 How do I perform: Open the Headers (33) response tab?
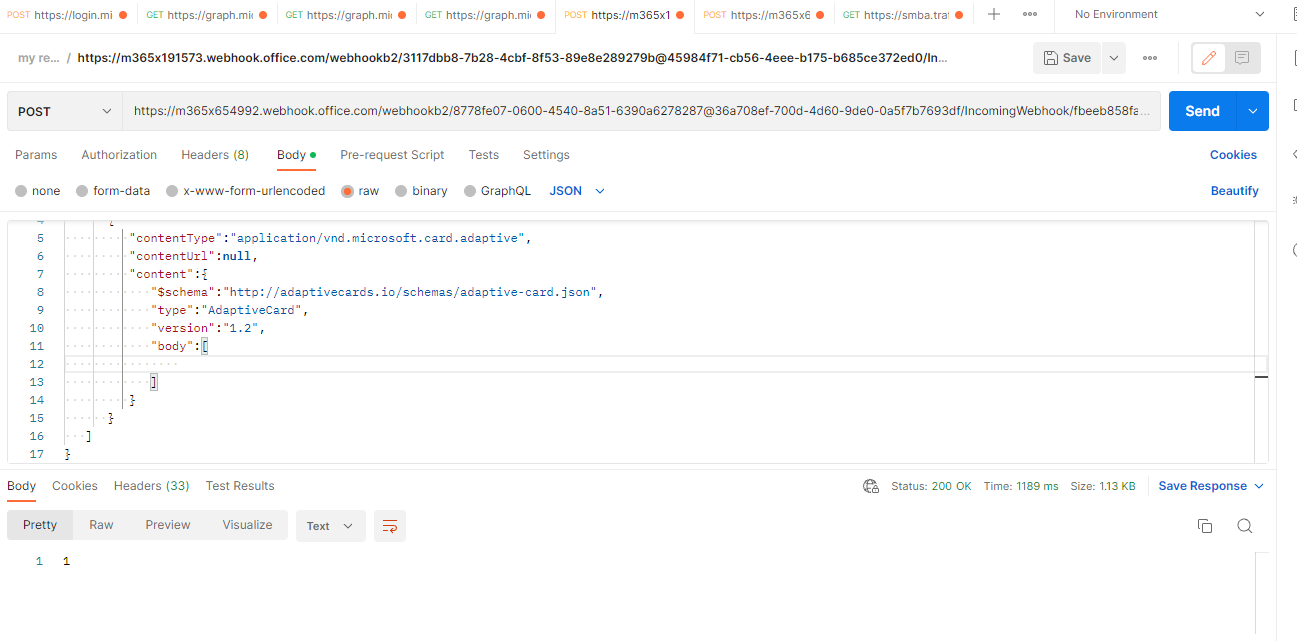click(151, 486)
